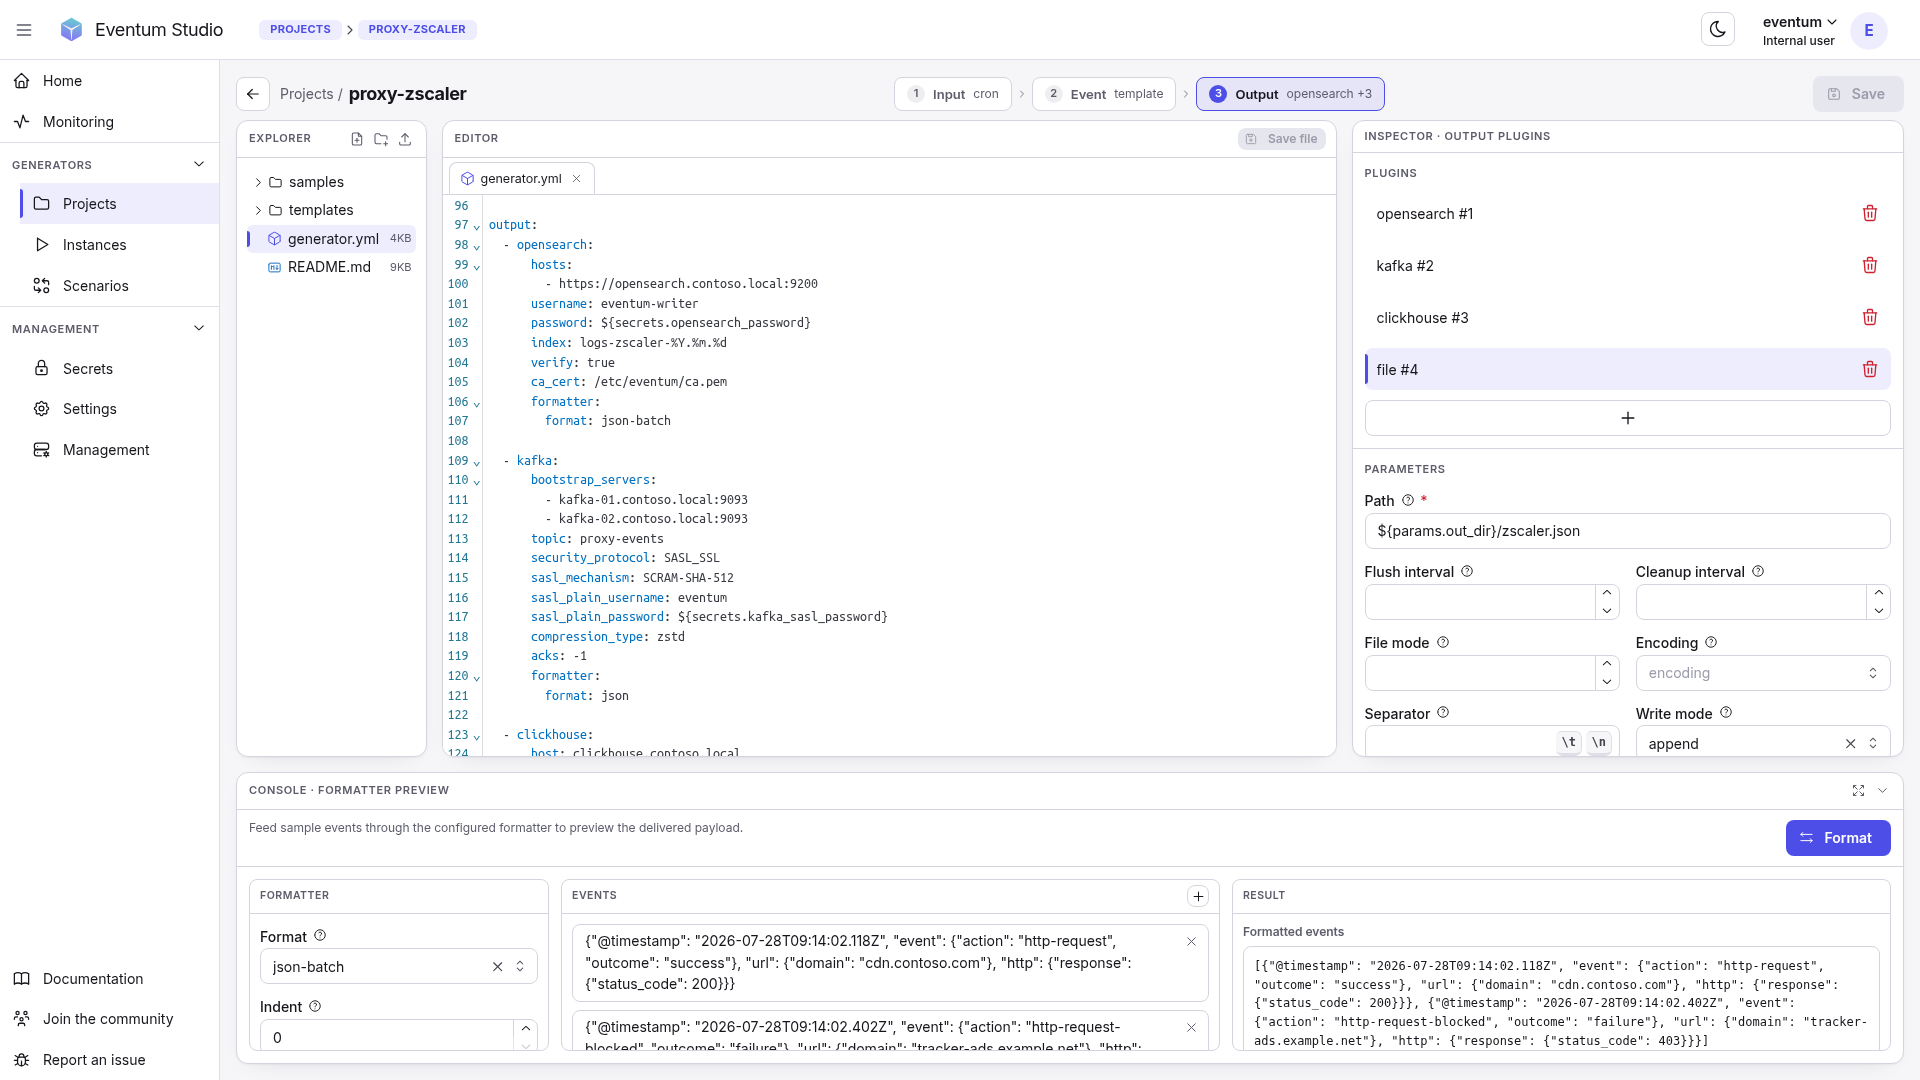Collapse the Generators section
Screen dimensions: 1920x1080
199,164
